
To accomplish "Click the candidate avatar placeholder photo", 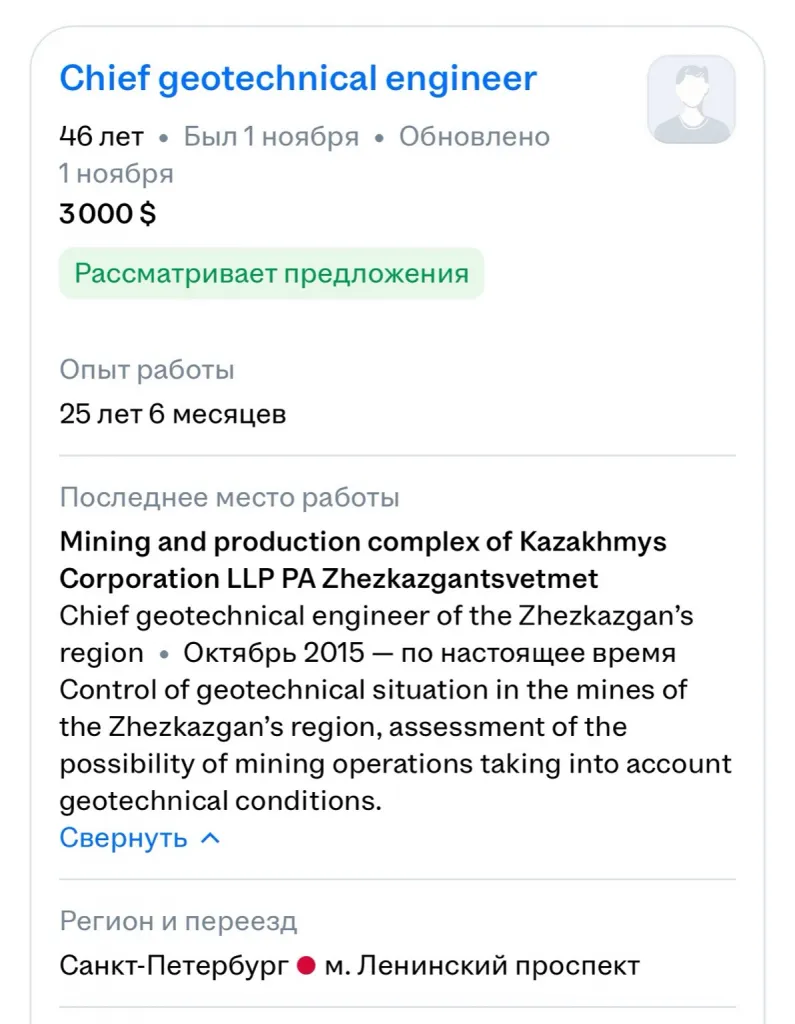I will pos(691,99).
